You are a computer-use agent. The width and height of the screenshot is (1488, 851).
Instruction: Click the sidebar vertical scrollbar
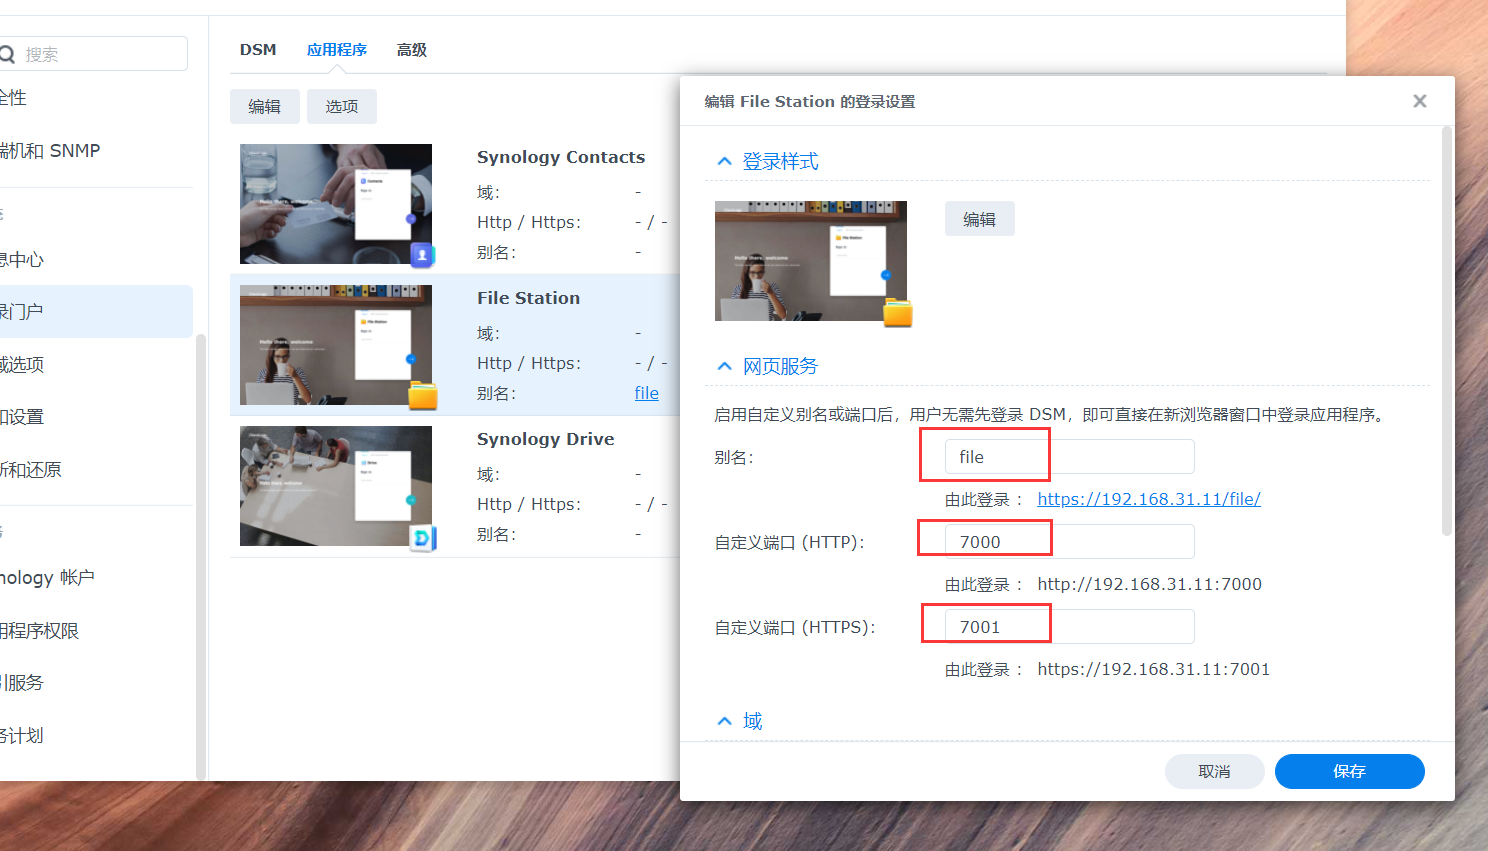click(201, 556)
